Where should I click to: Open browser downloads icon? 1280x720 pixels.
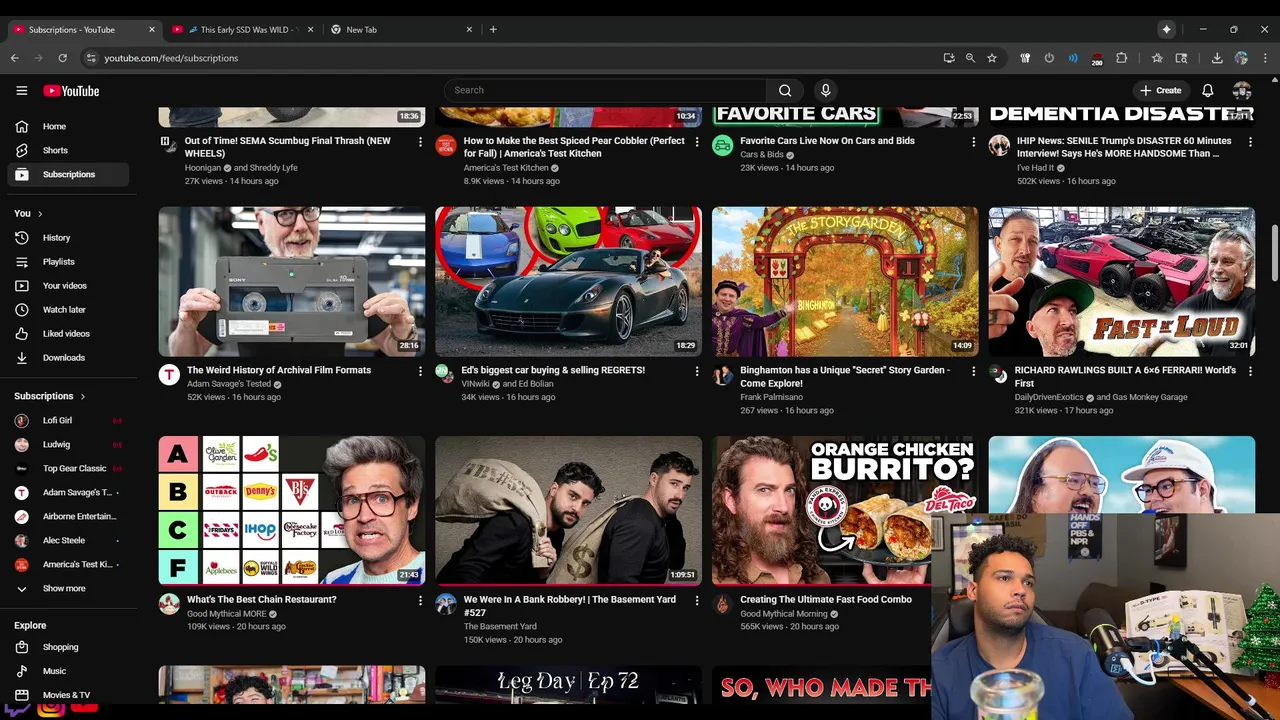point(1217,58)
